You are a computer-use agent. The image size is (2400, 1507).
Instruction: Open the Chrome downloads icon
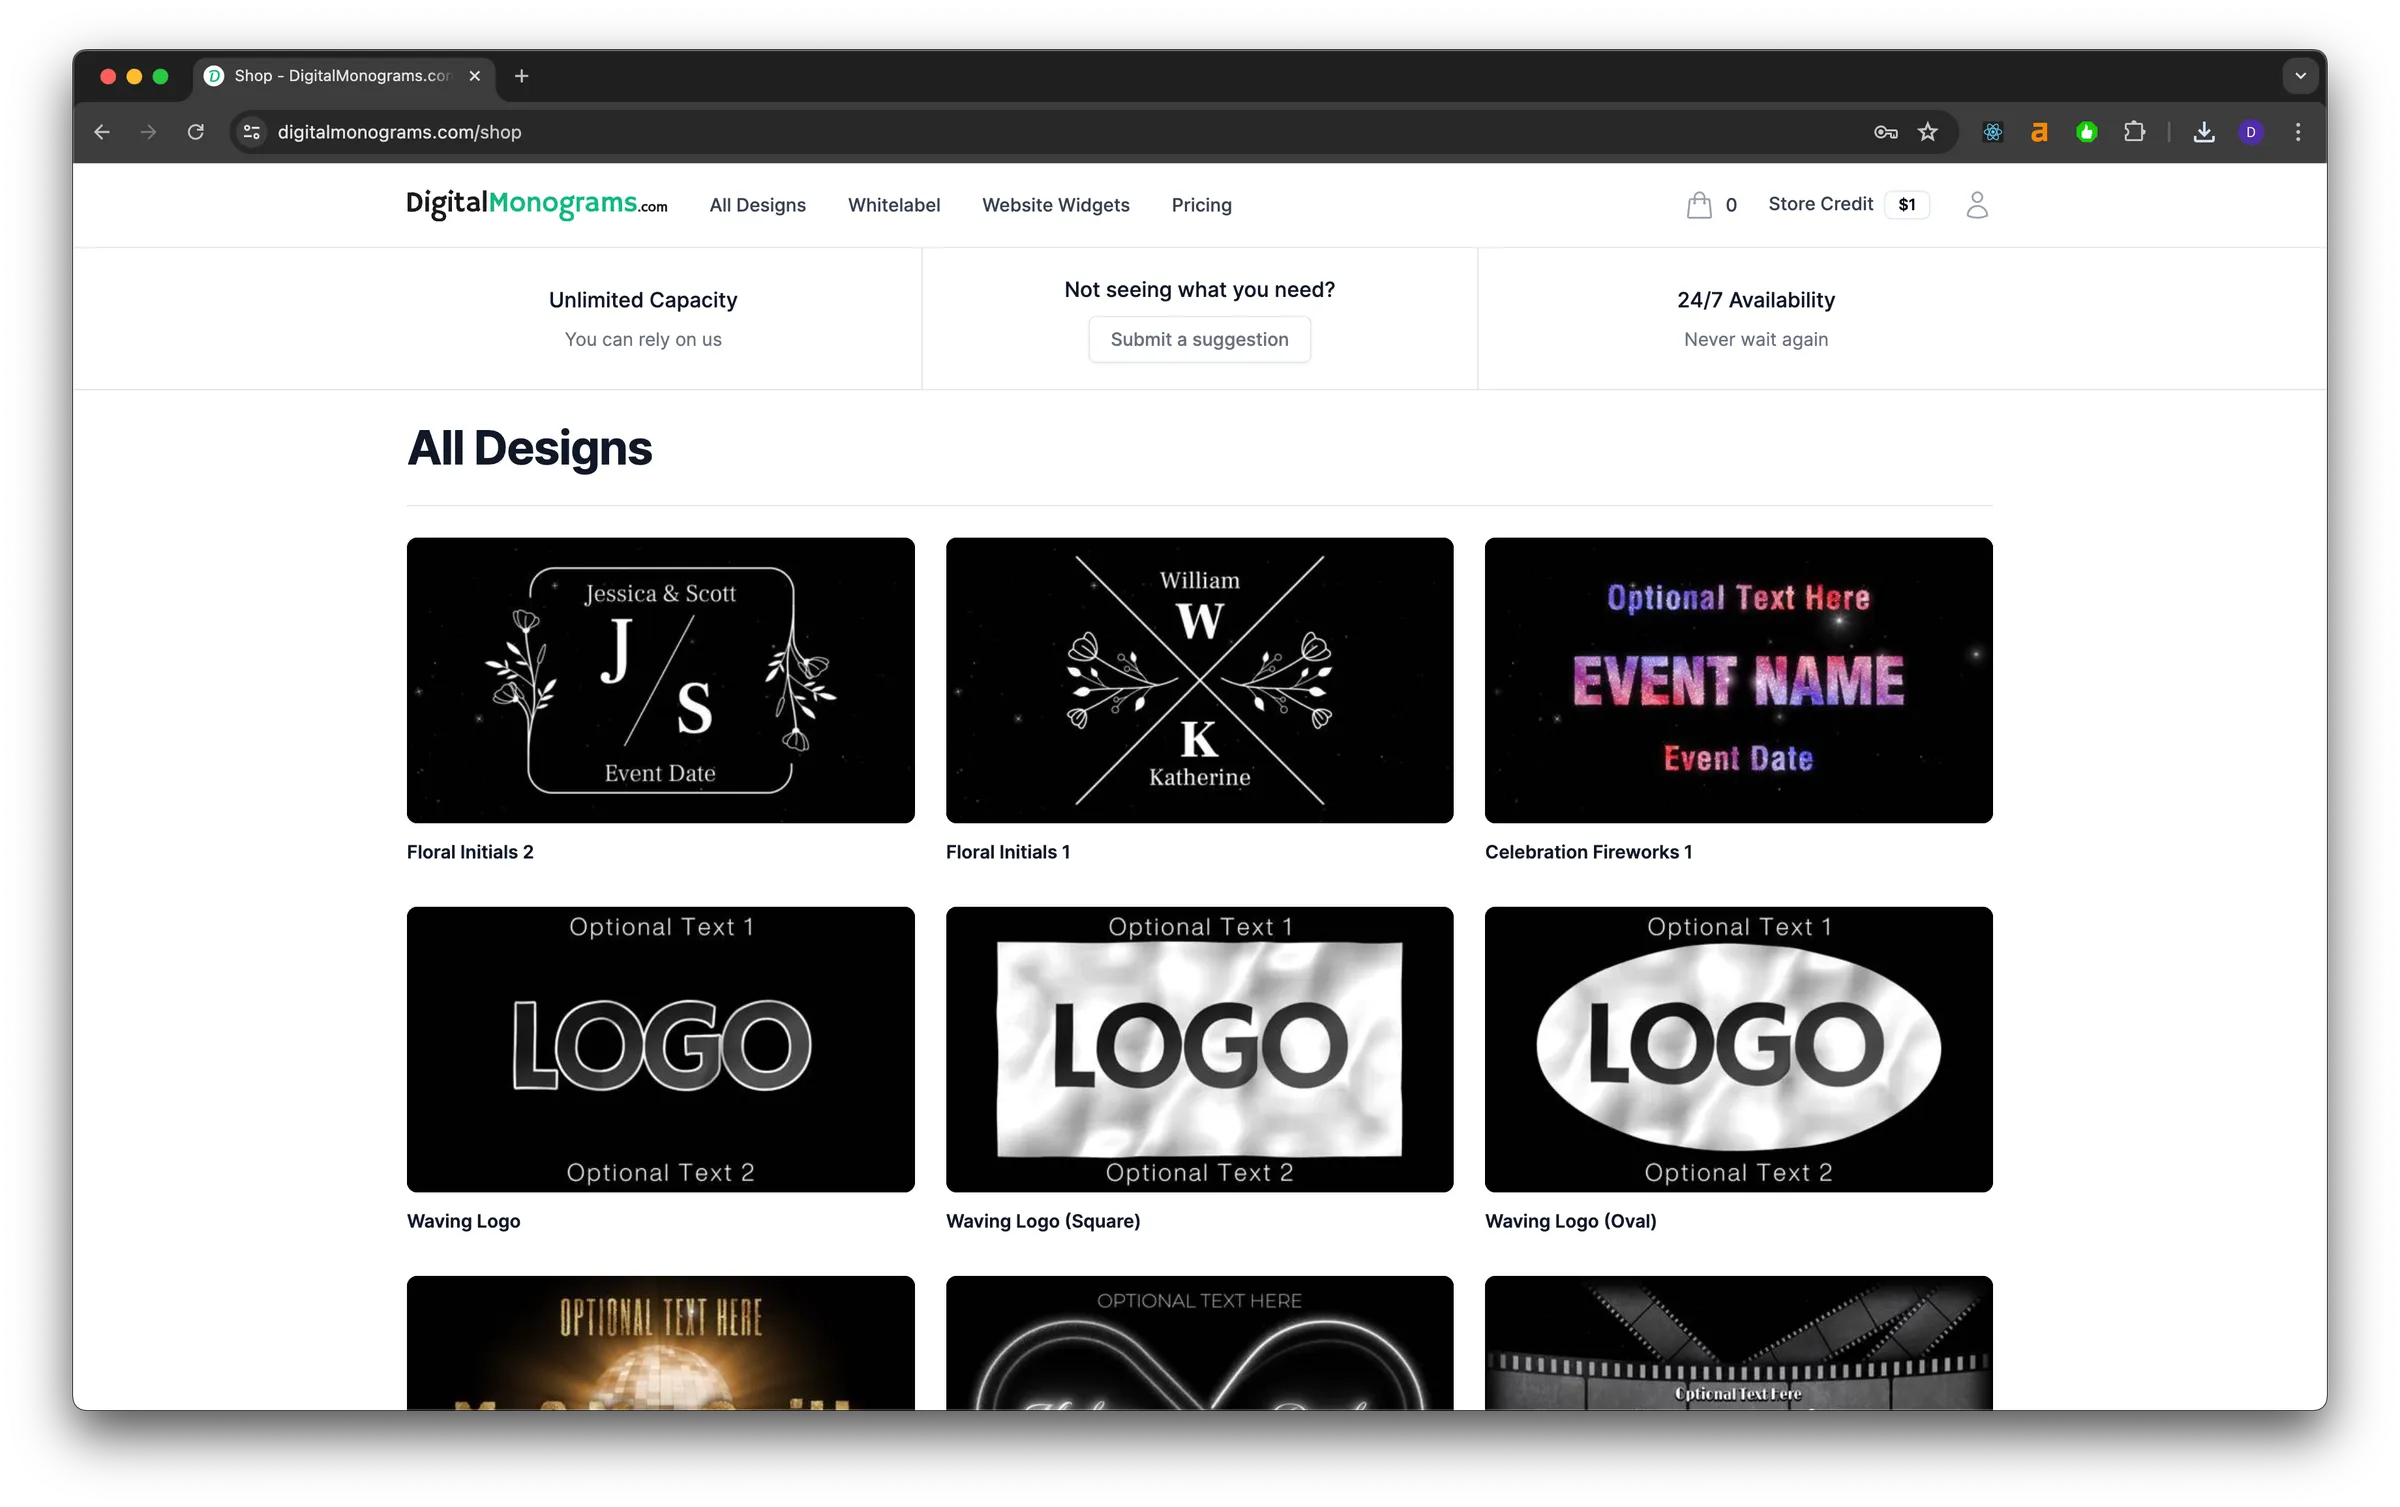(2204, 131)
